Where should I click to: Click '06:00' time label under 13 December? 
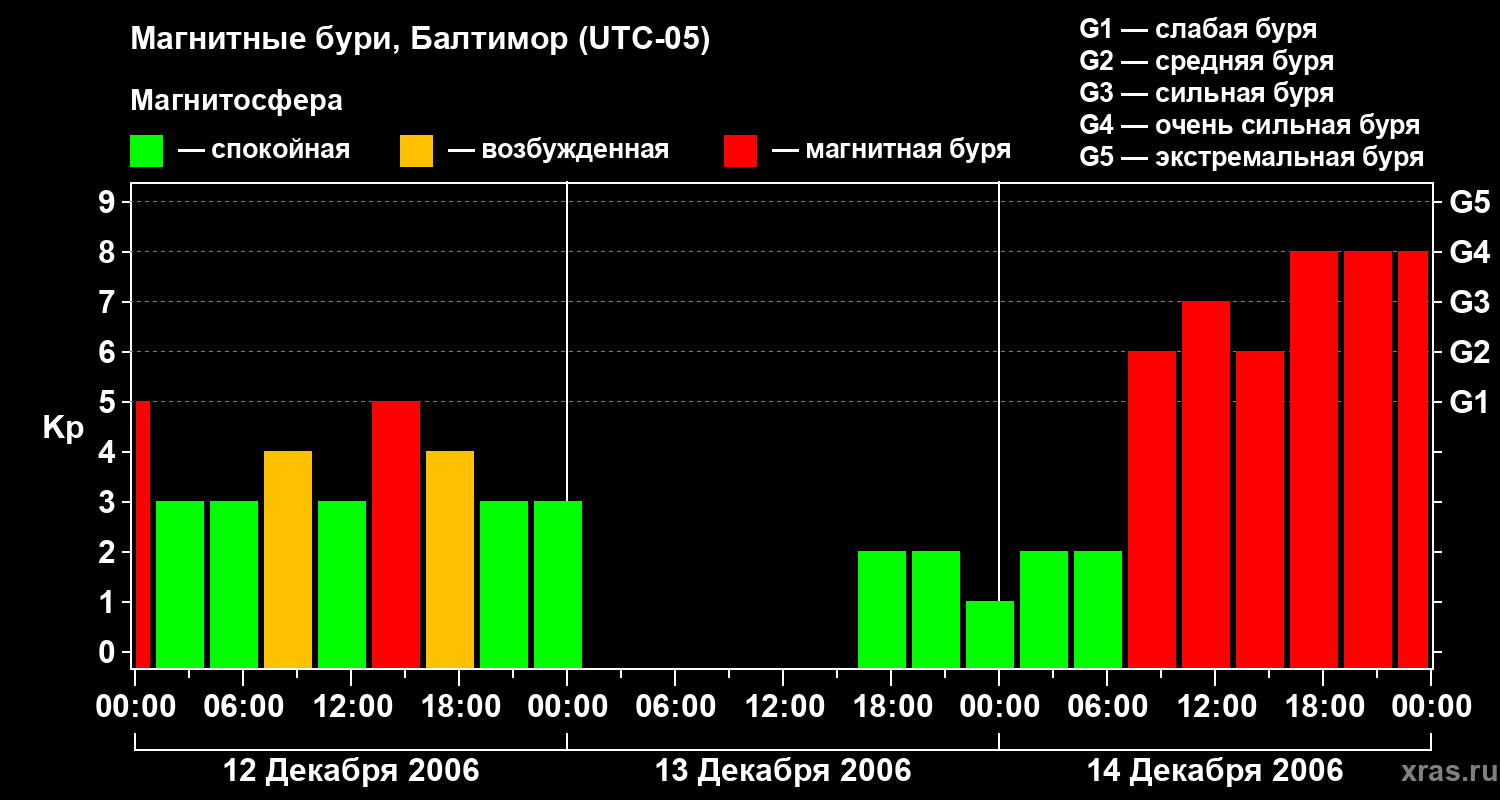[x=675, y=707]
